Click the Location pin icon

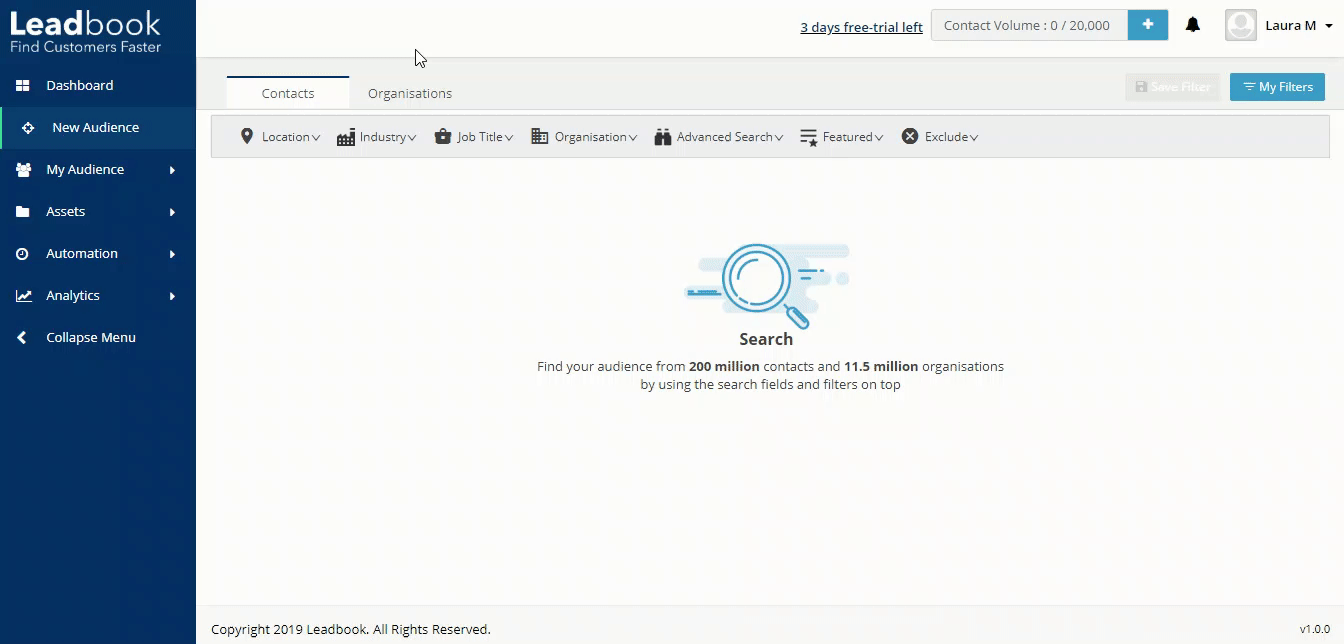coord(247,137)
